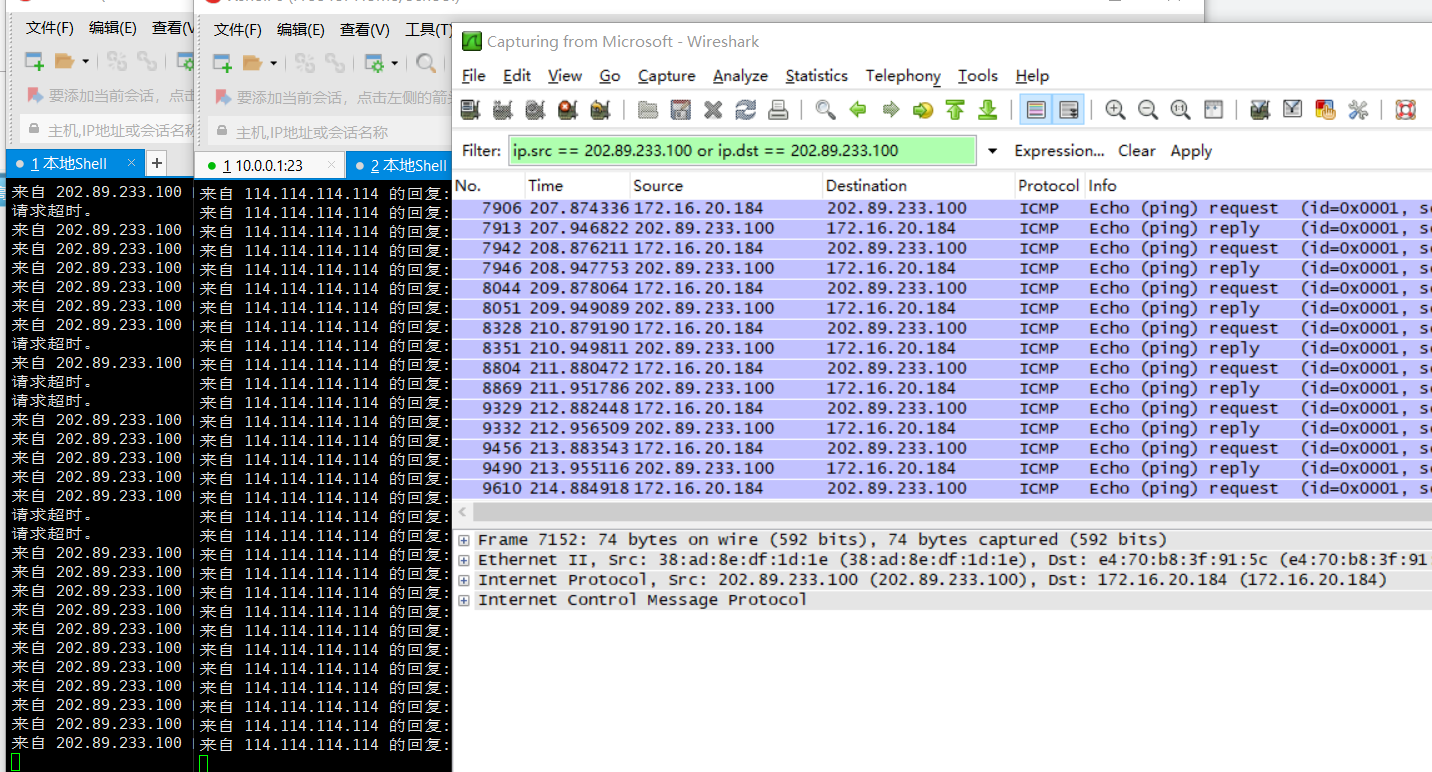
Task: Restart the running capture in Wireshark
Action: (x=600, y=110)
